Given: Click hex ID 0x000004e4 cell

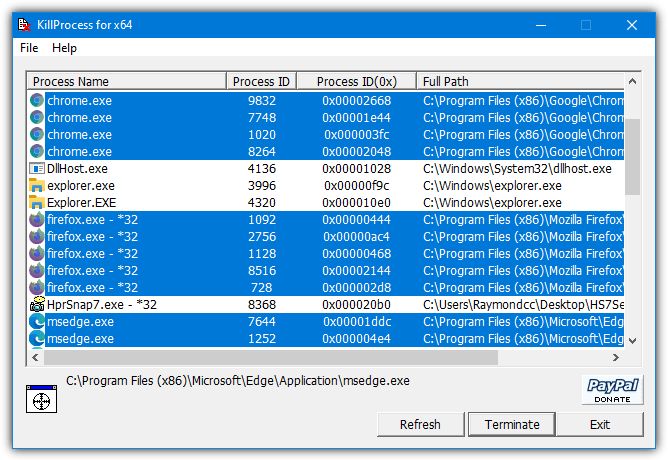Looking at the screenshot, I should pos(357,339).
